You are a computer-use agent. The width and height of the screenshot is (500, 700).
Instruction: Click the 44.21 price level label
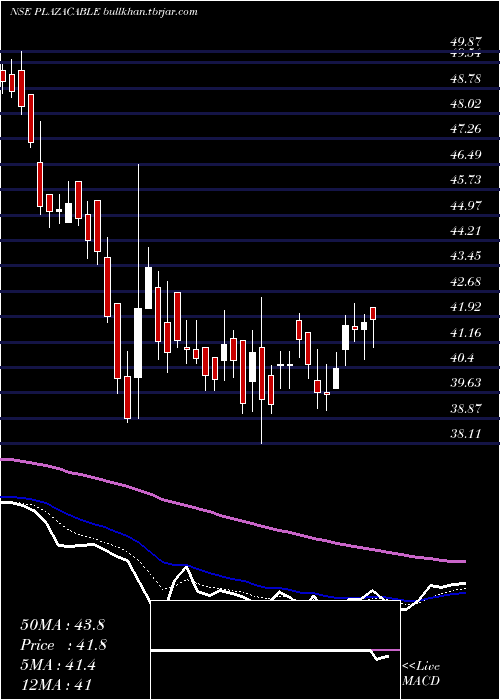[x=466, y=231]
